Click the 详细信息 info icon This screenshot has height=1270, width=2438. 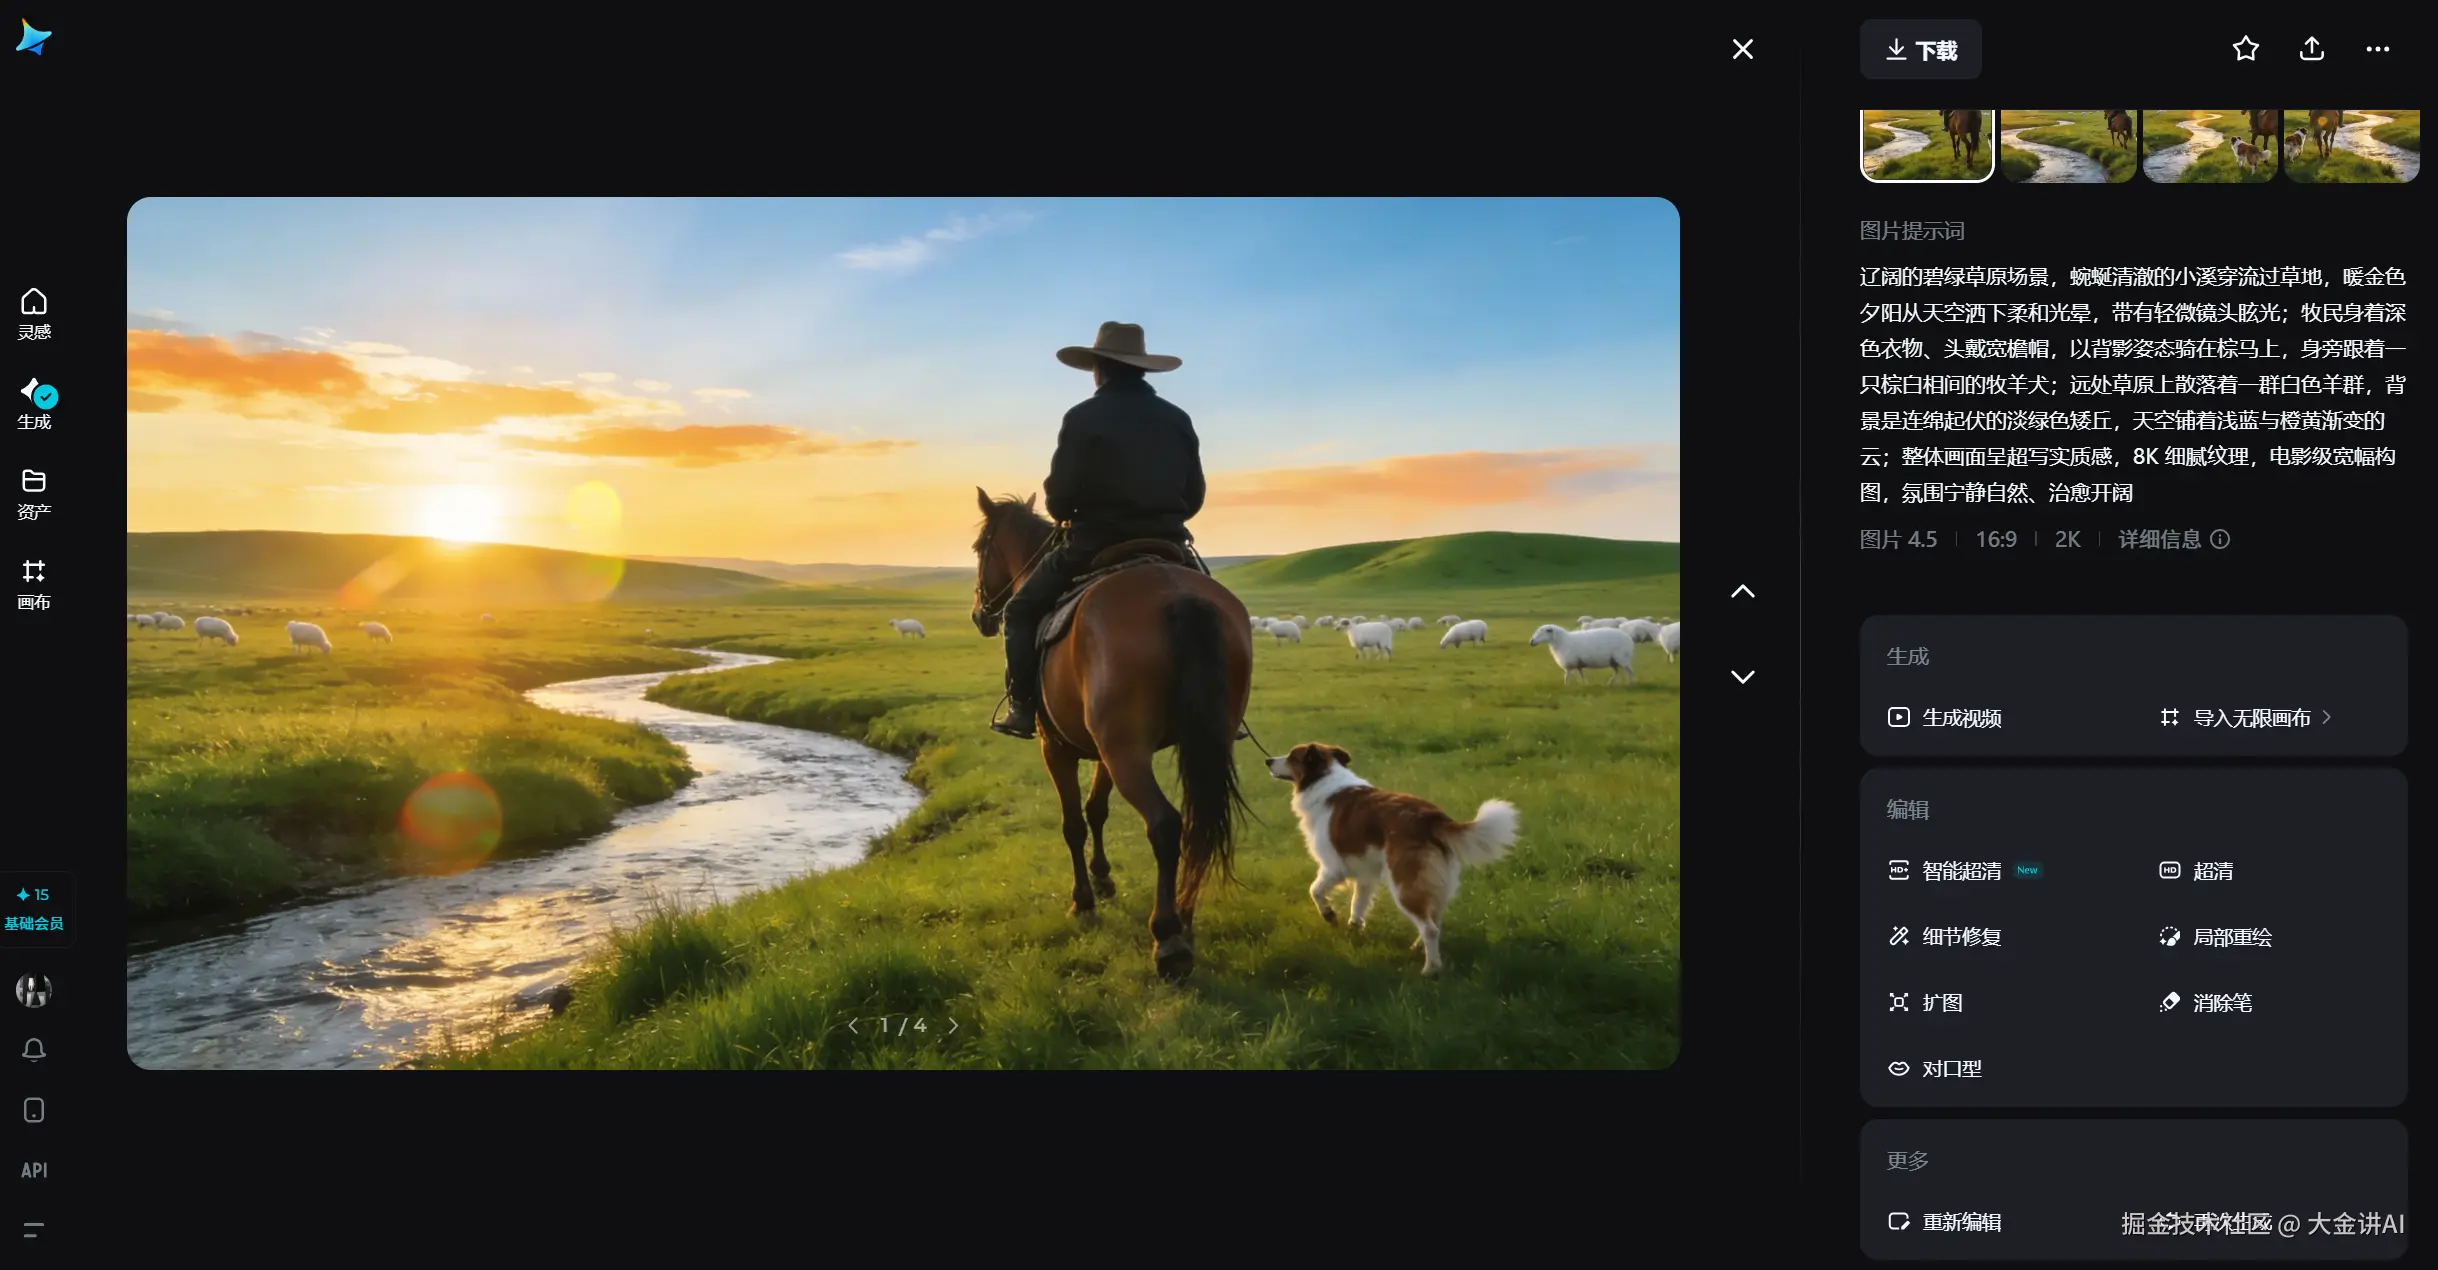[x=2219, y=540]
